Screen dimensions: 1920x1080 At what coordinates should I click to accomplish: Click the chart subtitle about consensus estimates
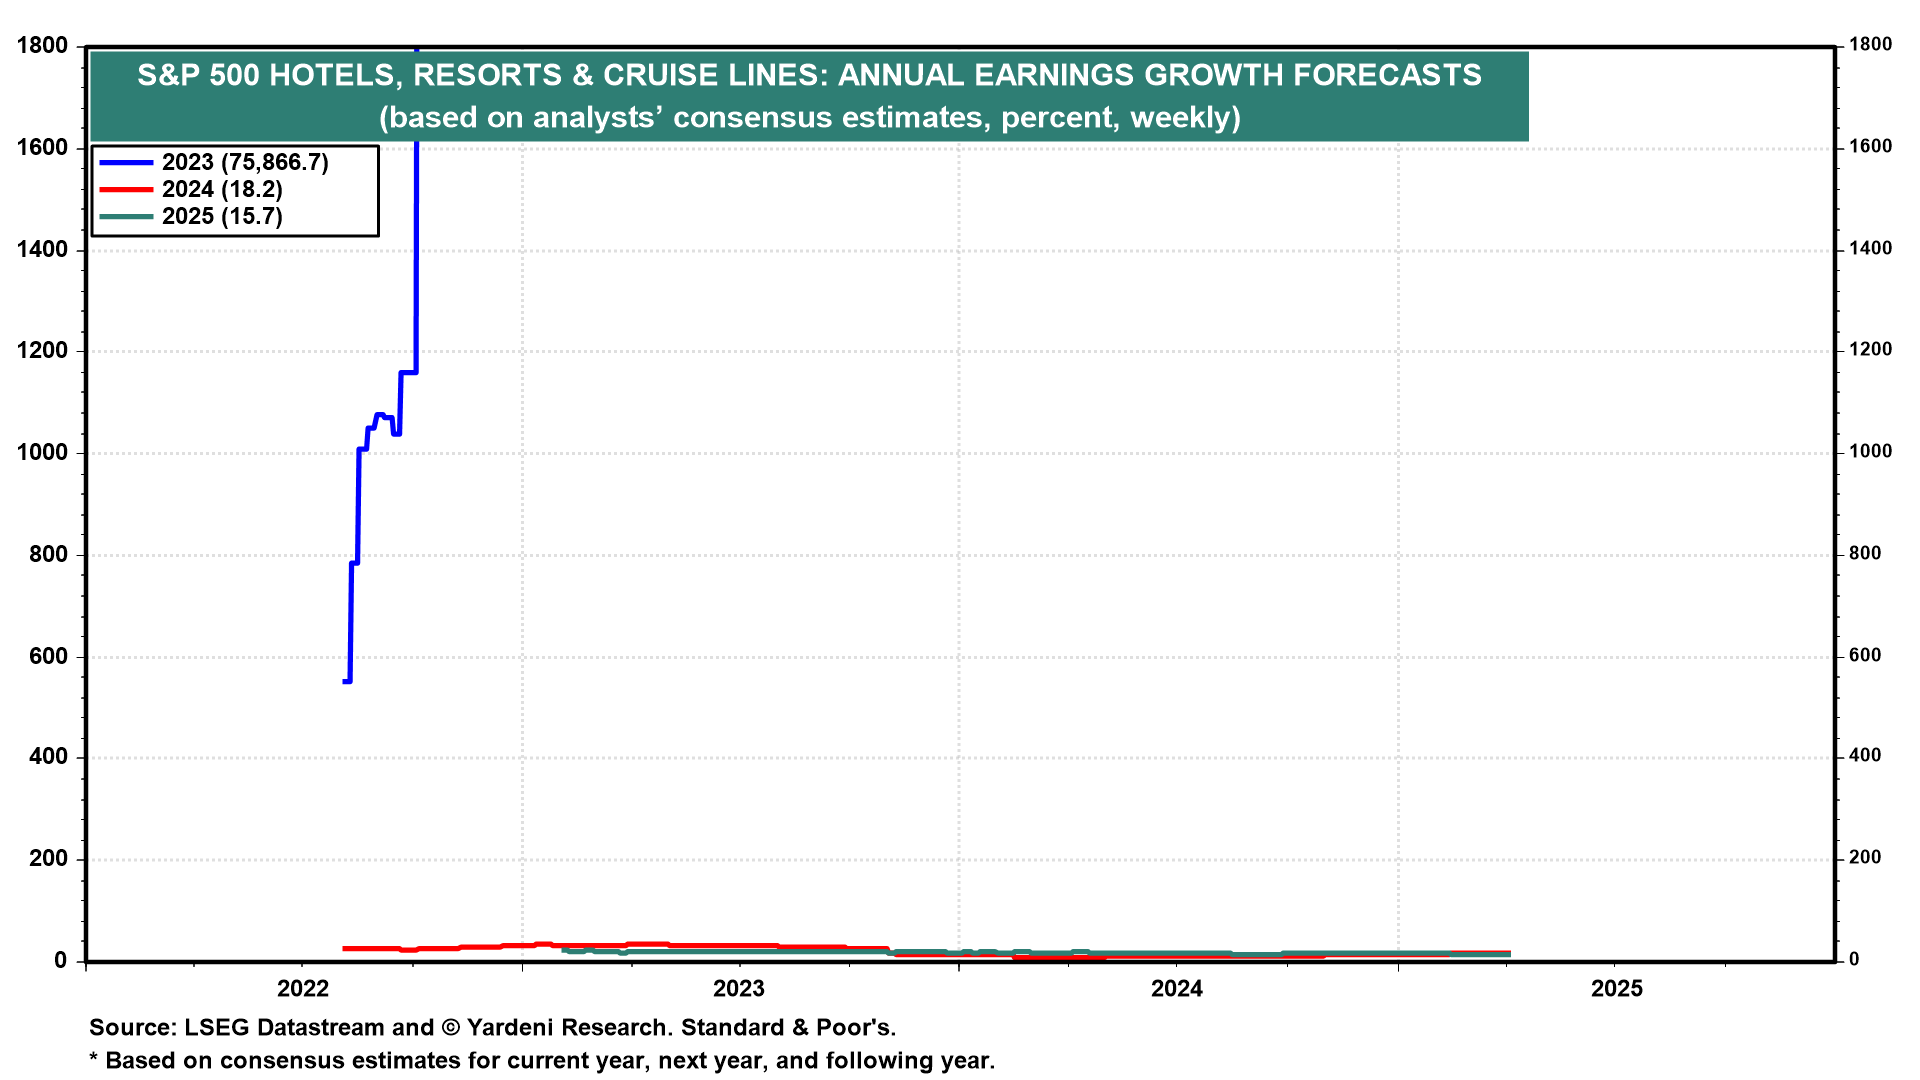(x=809, y=117)
